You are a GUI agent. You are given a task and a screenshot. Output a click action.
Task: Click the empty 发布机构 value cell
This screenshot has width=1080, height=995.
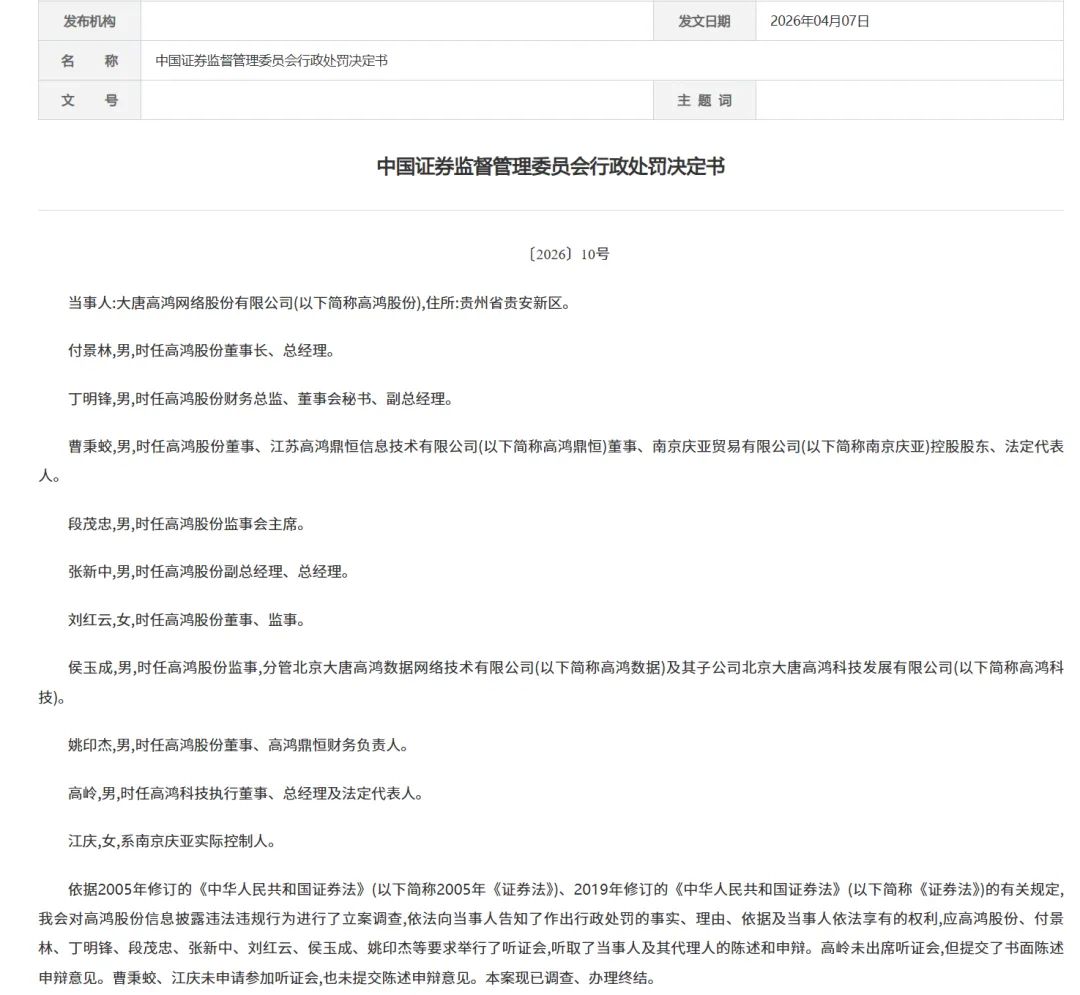pyautogui.click(x=397, y=21)
